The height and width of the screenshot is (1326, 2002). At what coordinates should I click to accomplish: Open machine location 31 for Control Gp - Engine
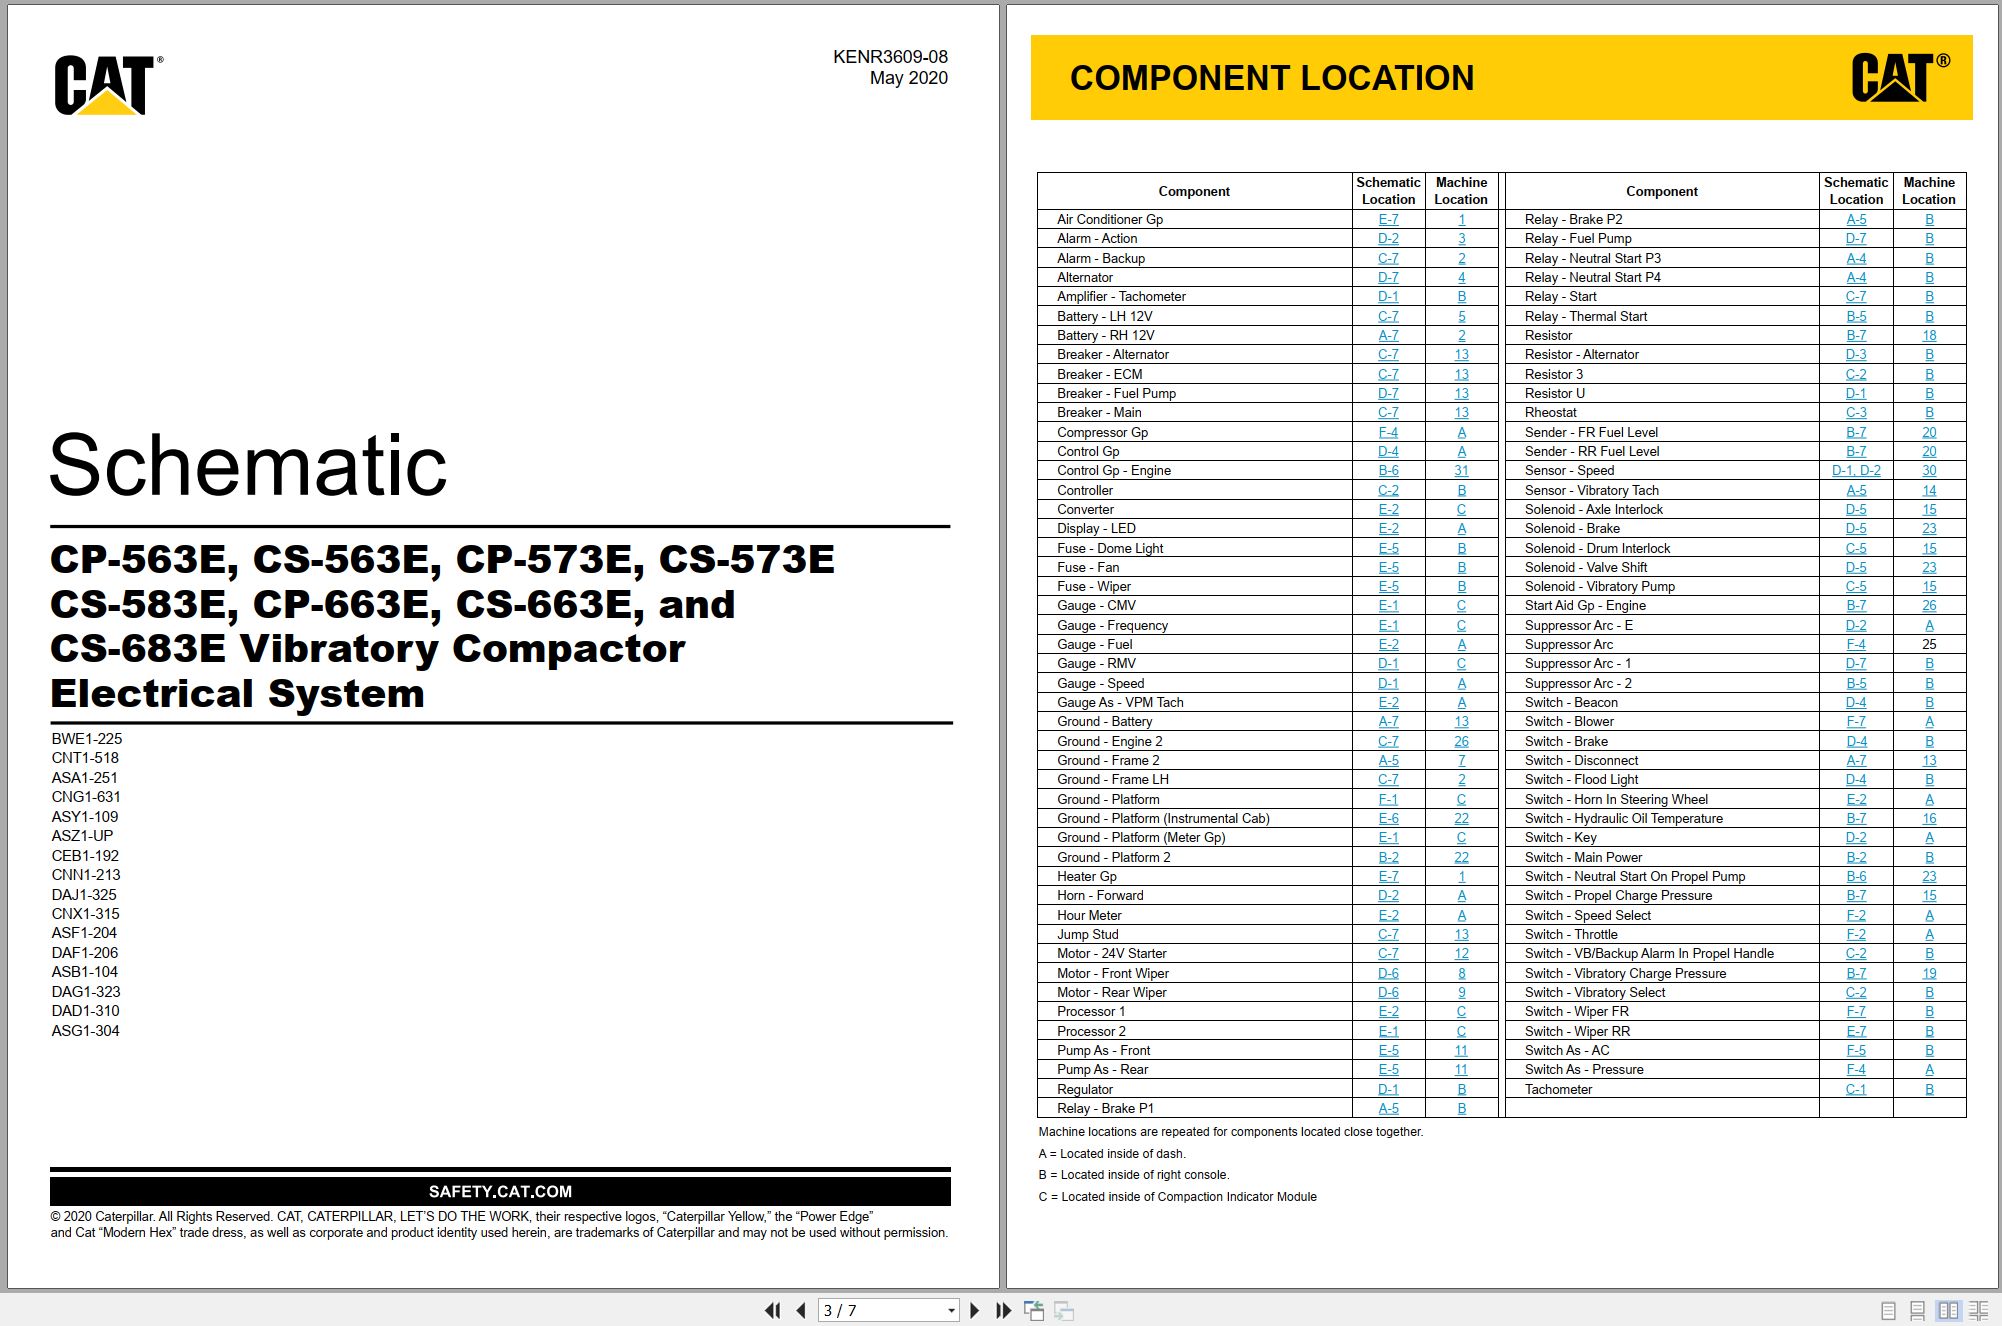point(1461,470)
